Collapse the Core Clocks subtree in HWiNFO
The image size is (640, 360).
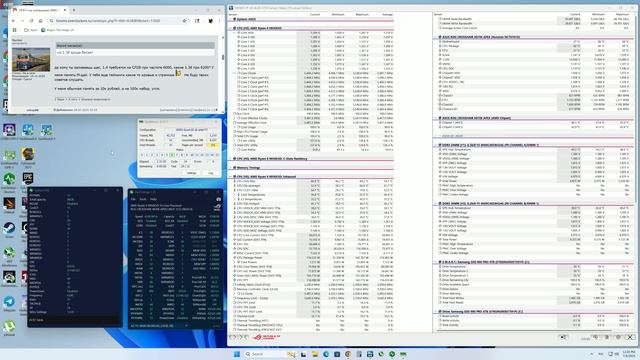[235, 73]
